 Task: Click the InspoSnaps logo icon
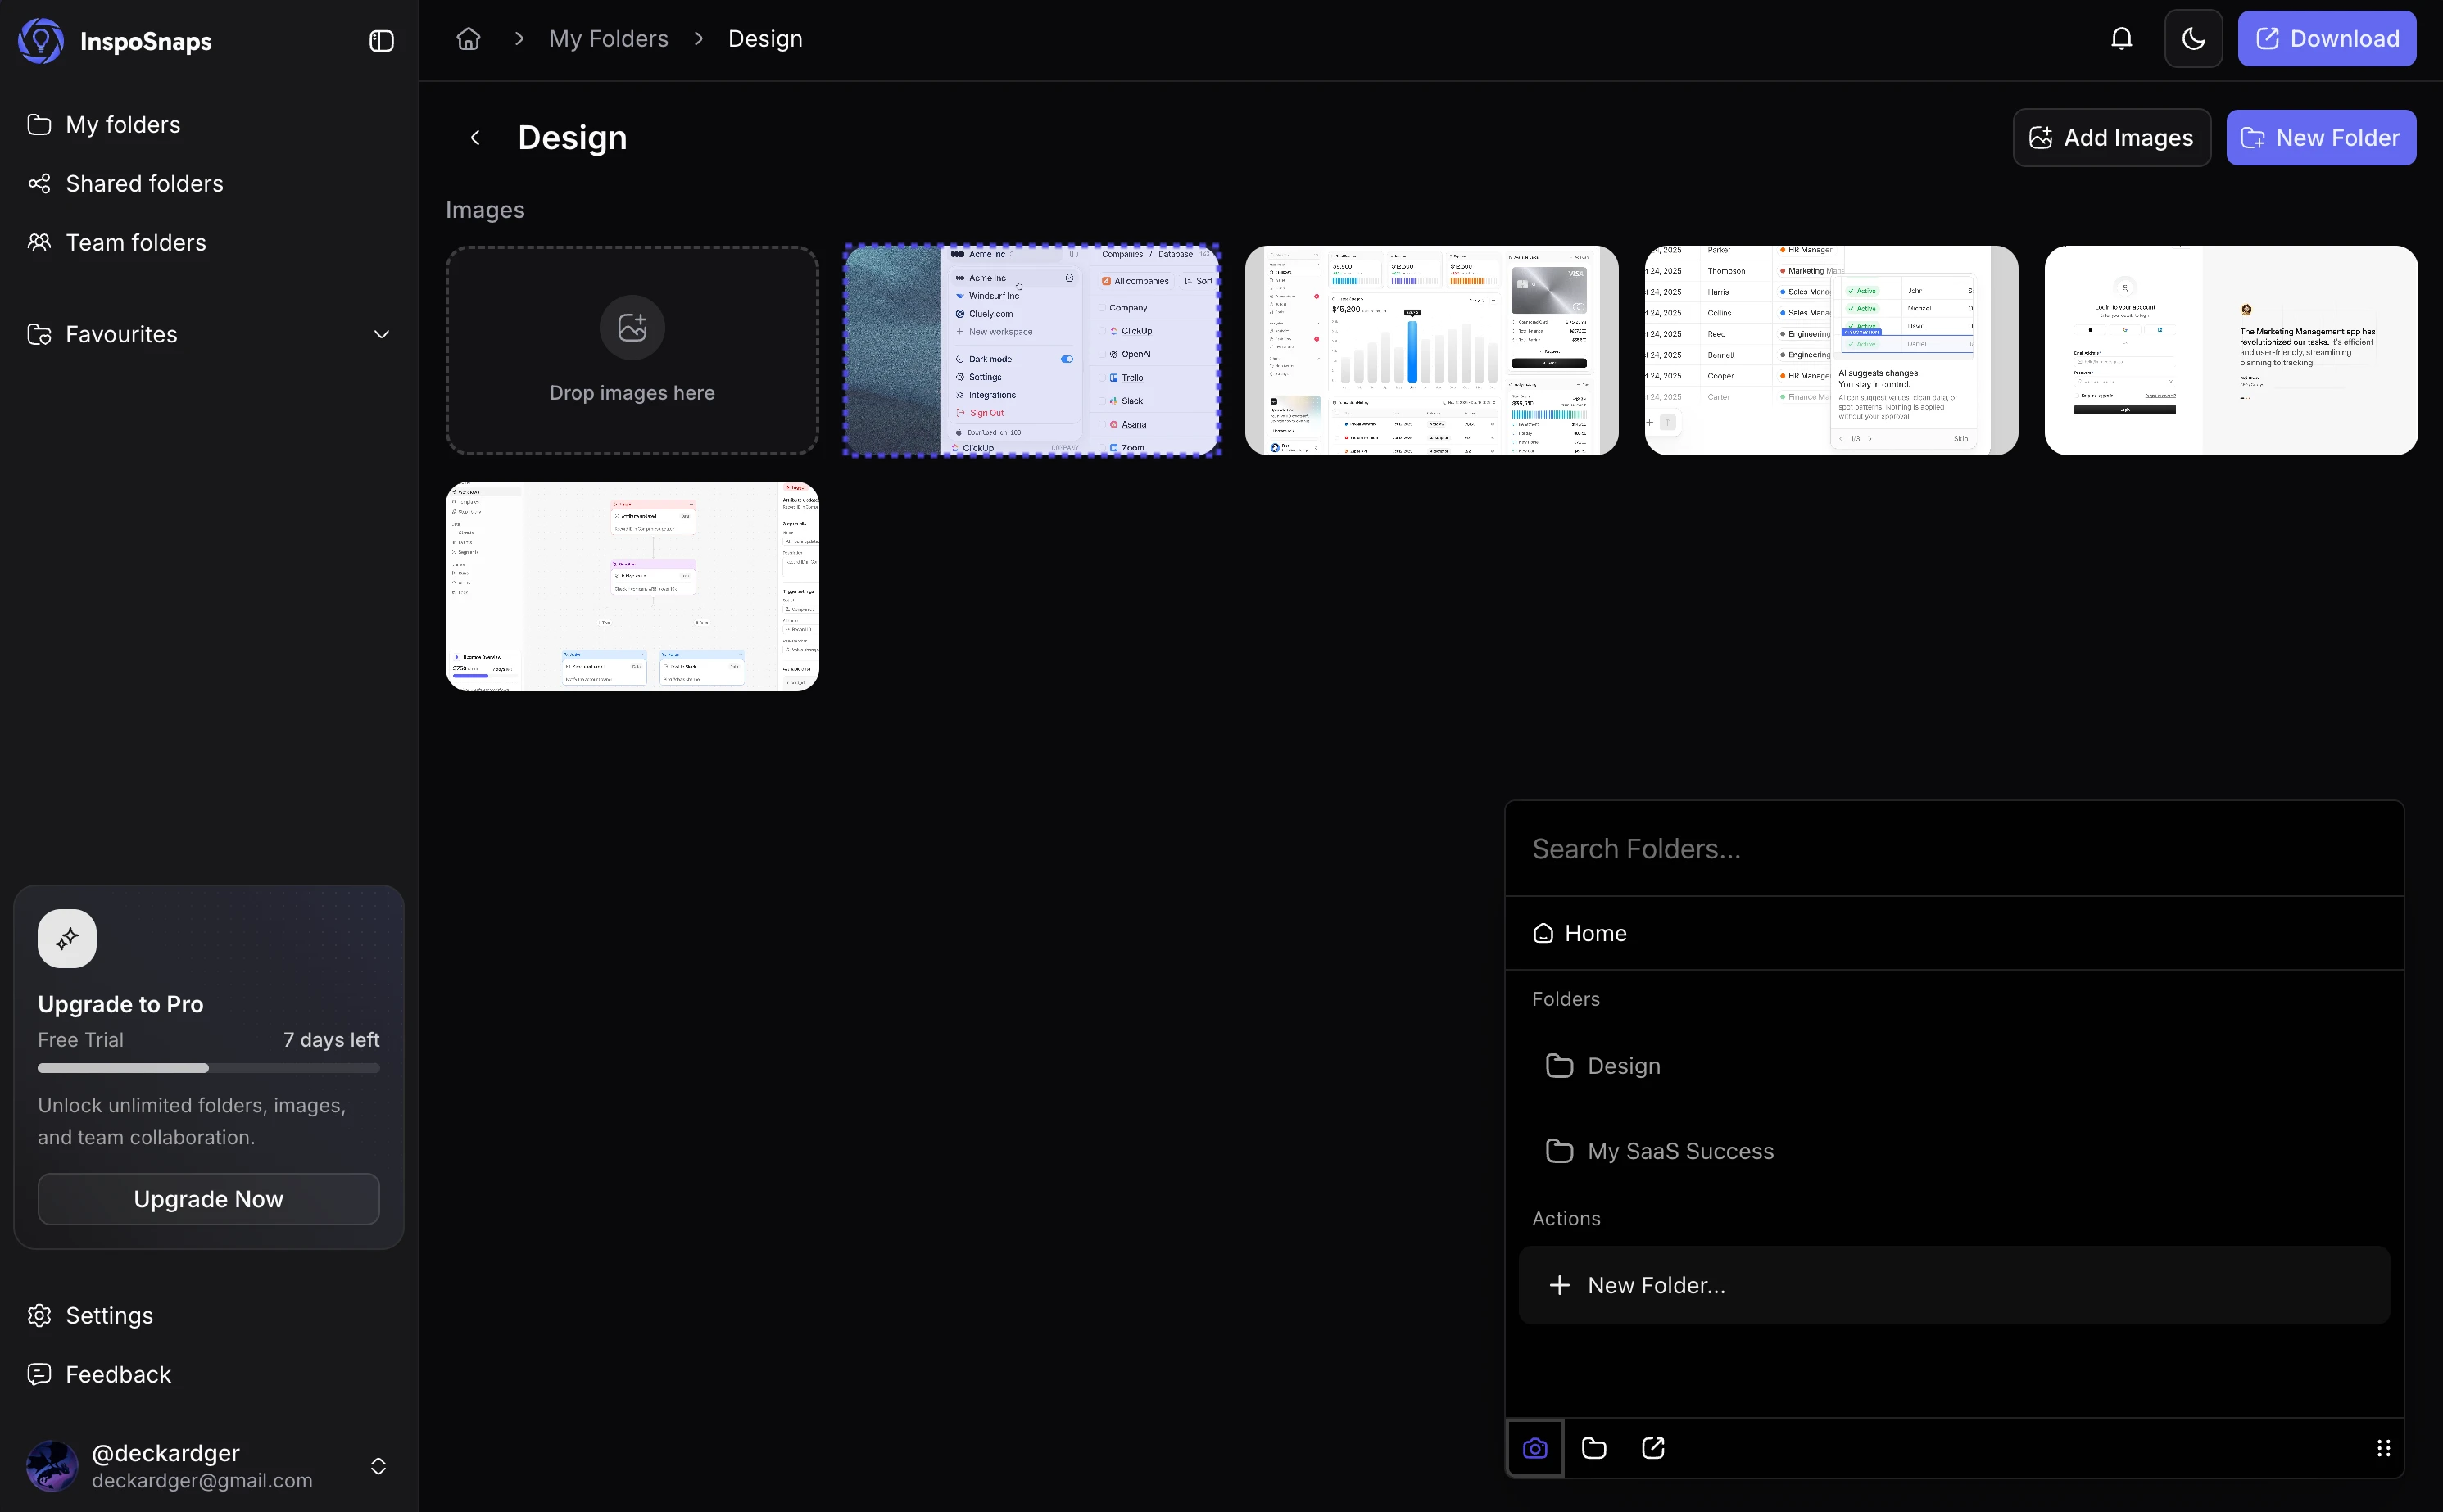pos(41,41)
